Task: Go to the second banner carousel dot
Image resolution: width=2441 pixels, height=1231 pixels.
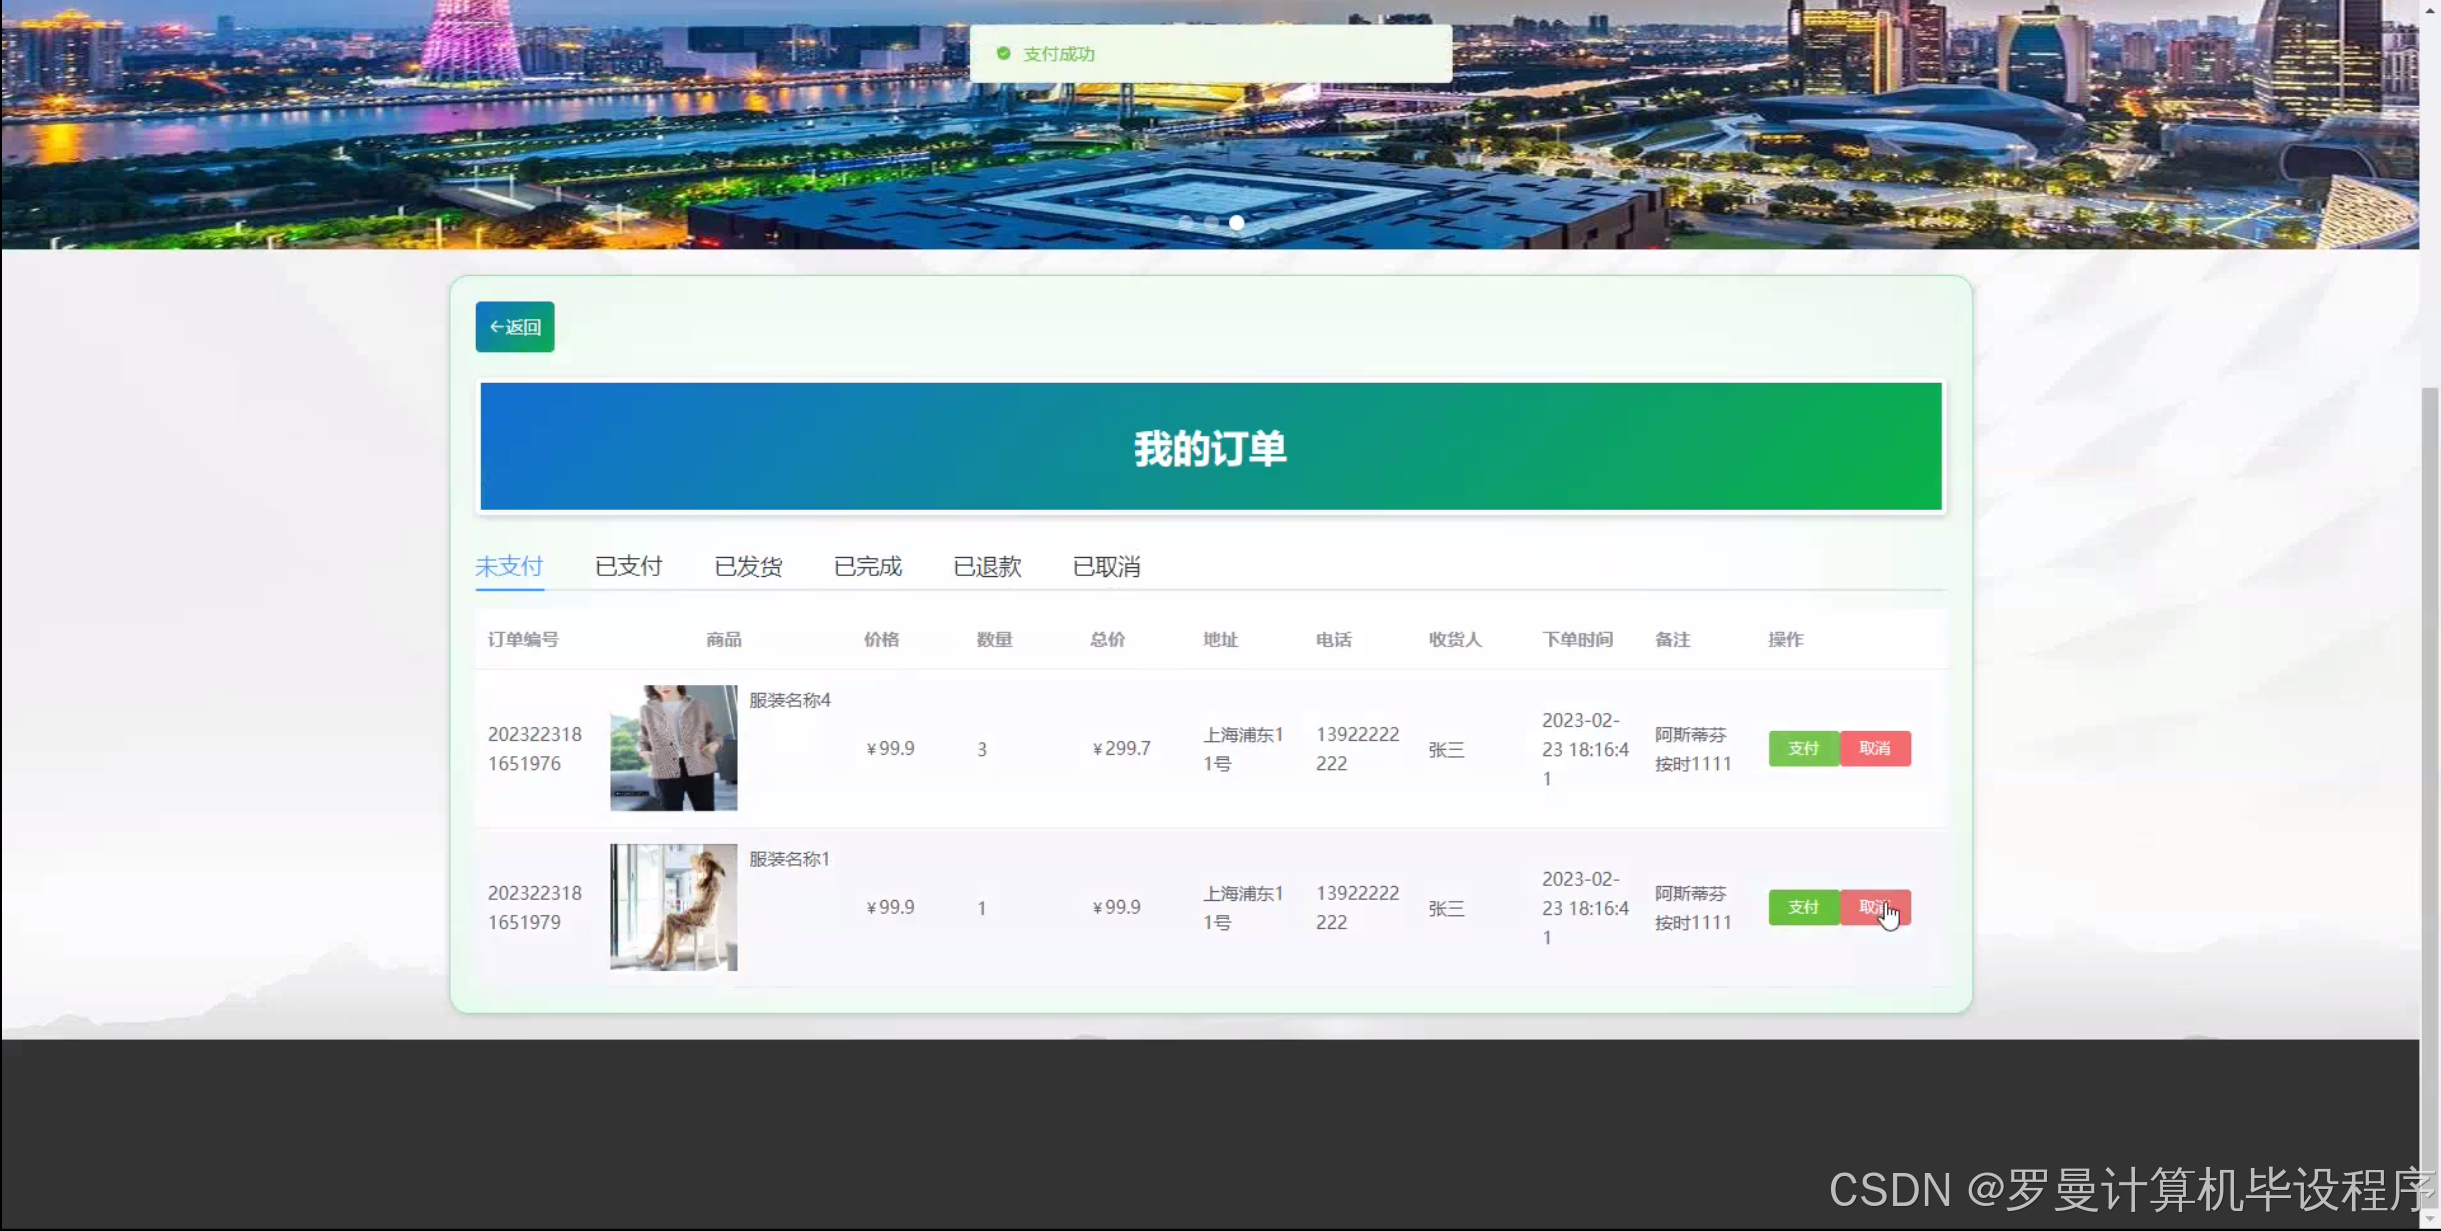Action: point(1211,223)
